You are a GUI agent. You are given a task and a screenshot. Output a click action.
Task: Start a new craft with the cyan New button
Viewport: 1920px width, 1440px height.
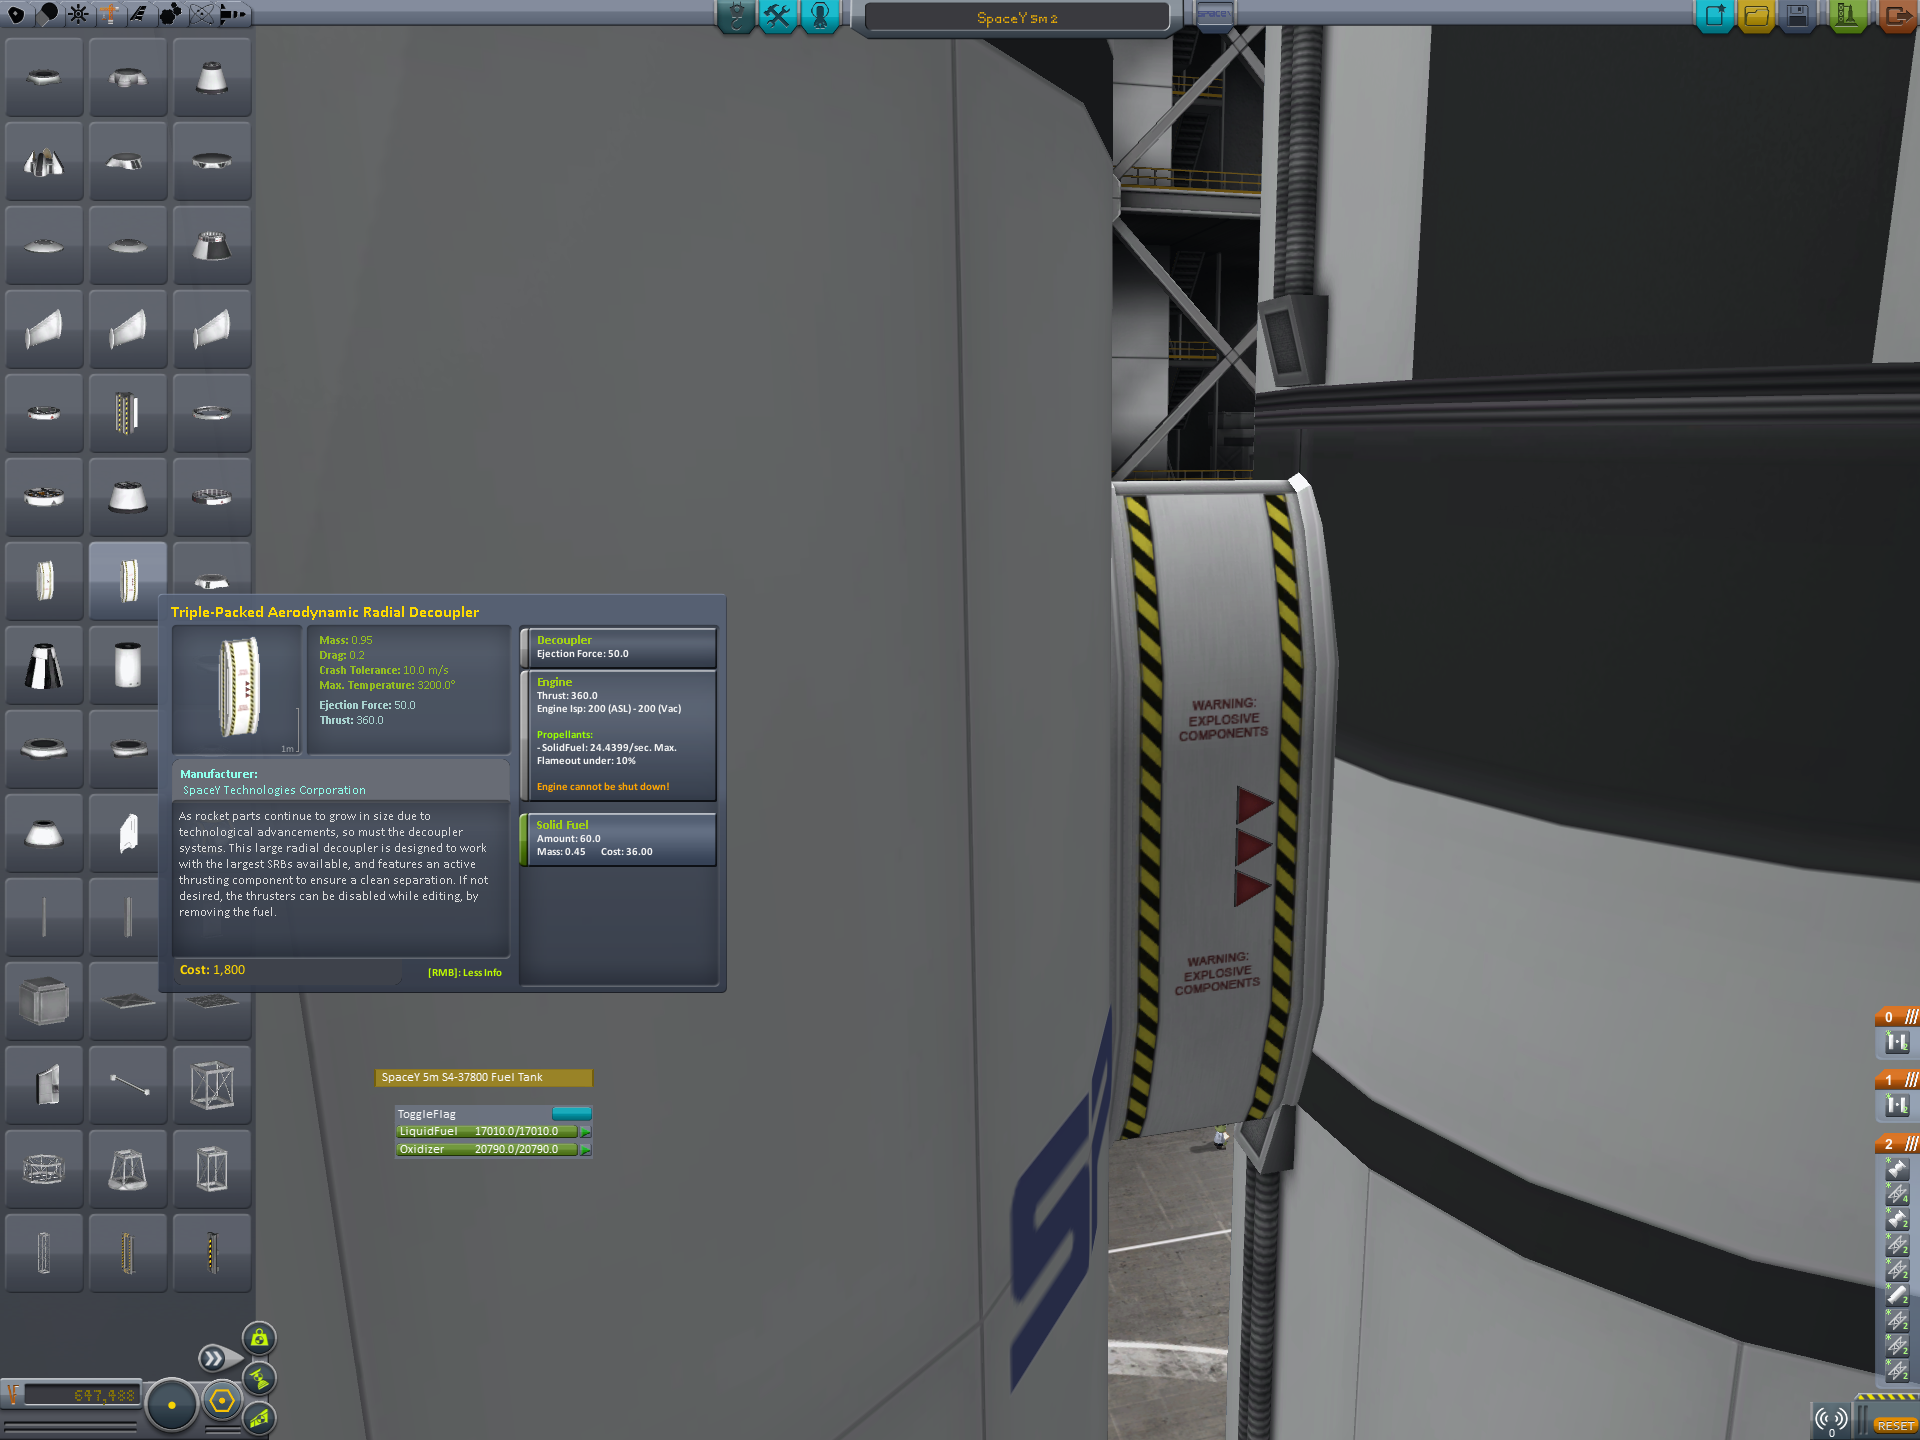point(1715,16)
